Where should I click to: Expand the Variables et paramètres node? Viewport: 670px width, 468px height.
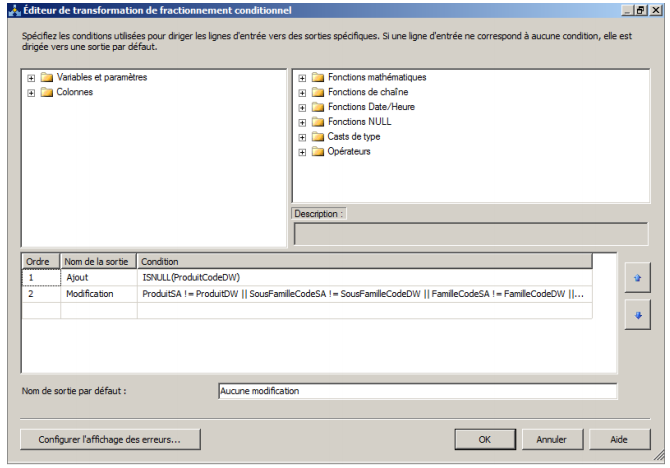pos(31,78)
